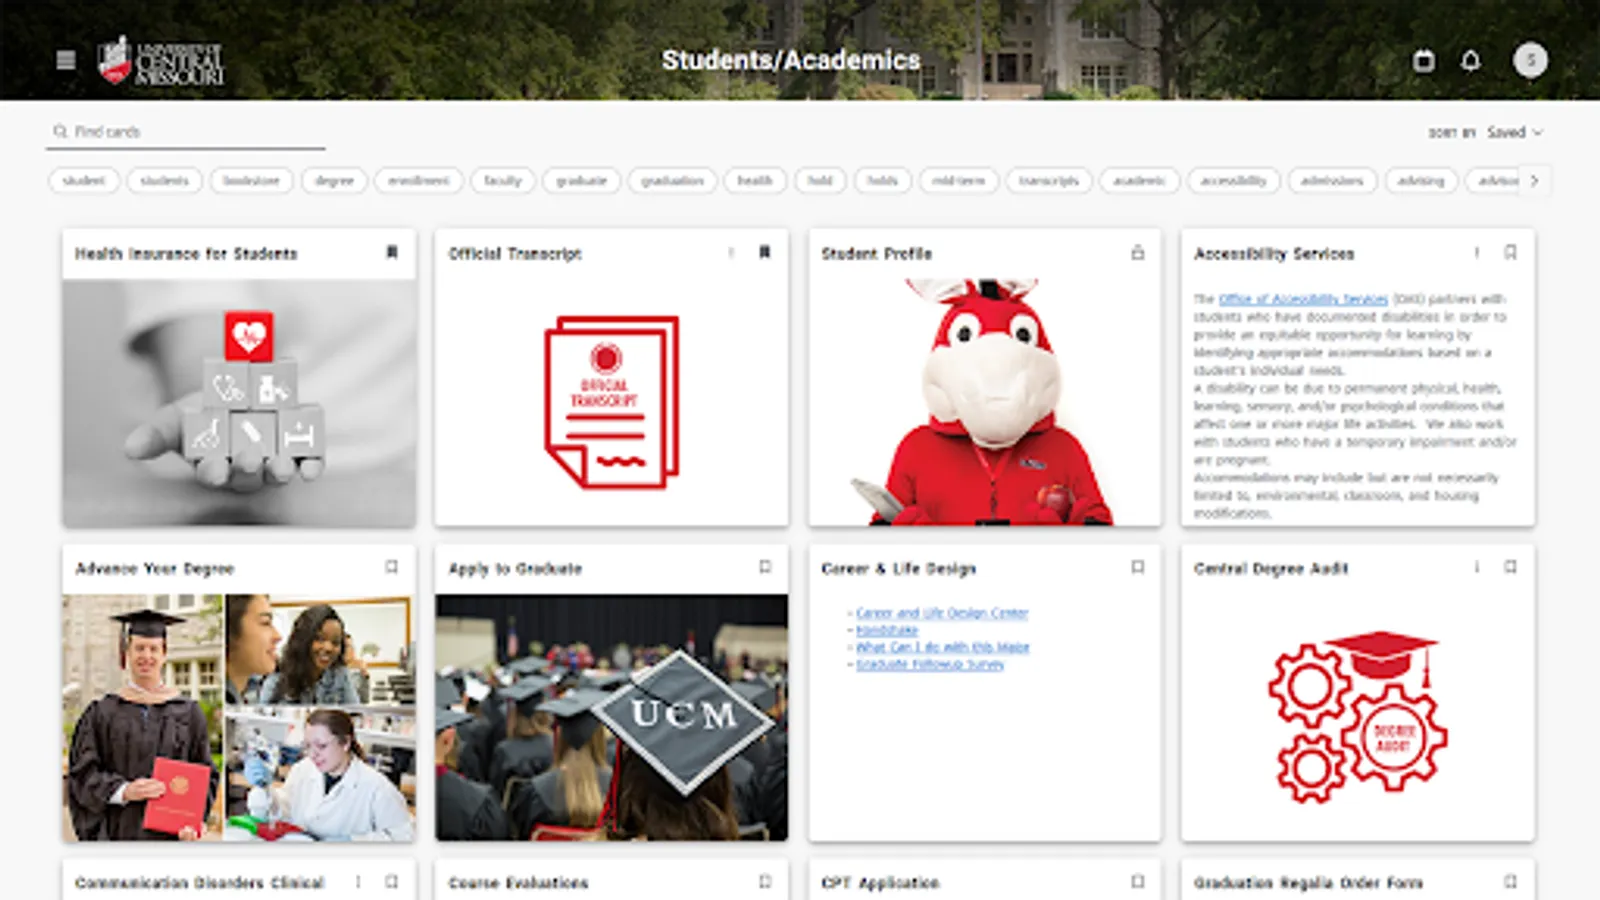
Task: Select the 'graduate' tag chip
Action: (x=582, y=181)
